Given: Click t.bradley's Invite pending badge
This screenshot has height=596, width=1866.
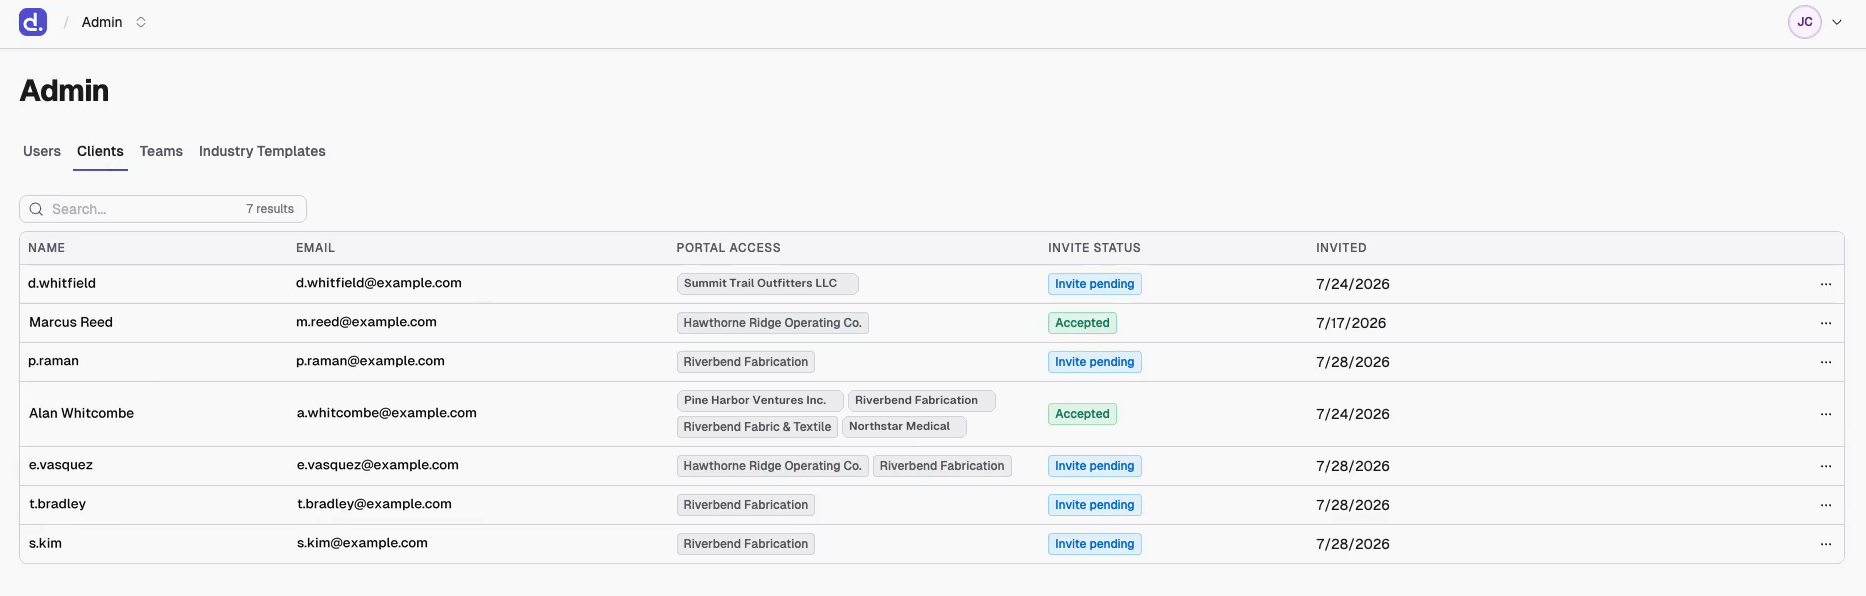Looking at the screenshot, I should (x=1094, y=505).
